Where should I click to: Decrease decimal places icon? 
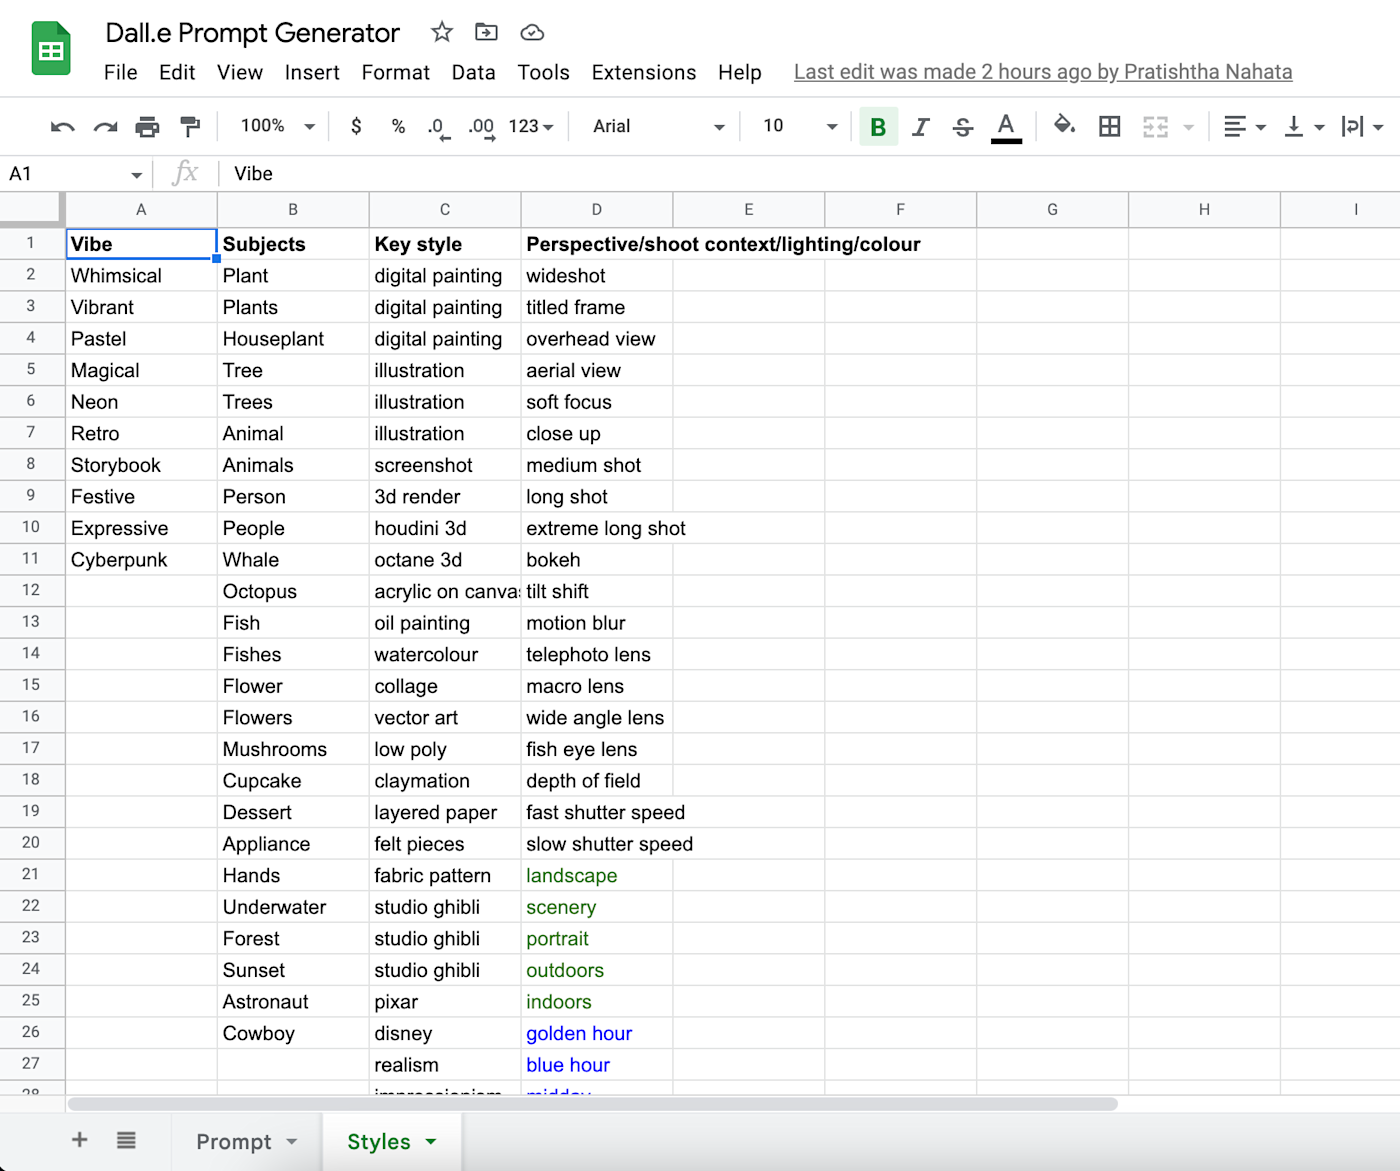point(438,127)
